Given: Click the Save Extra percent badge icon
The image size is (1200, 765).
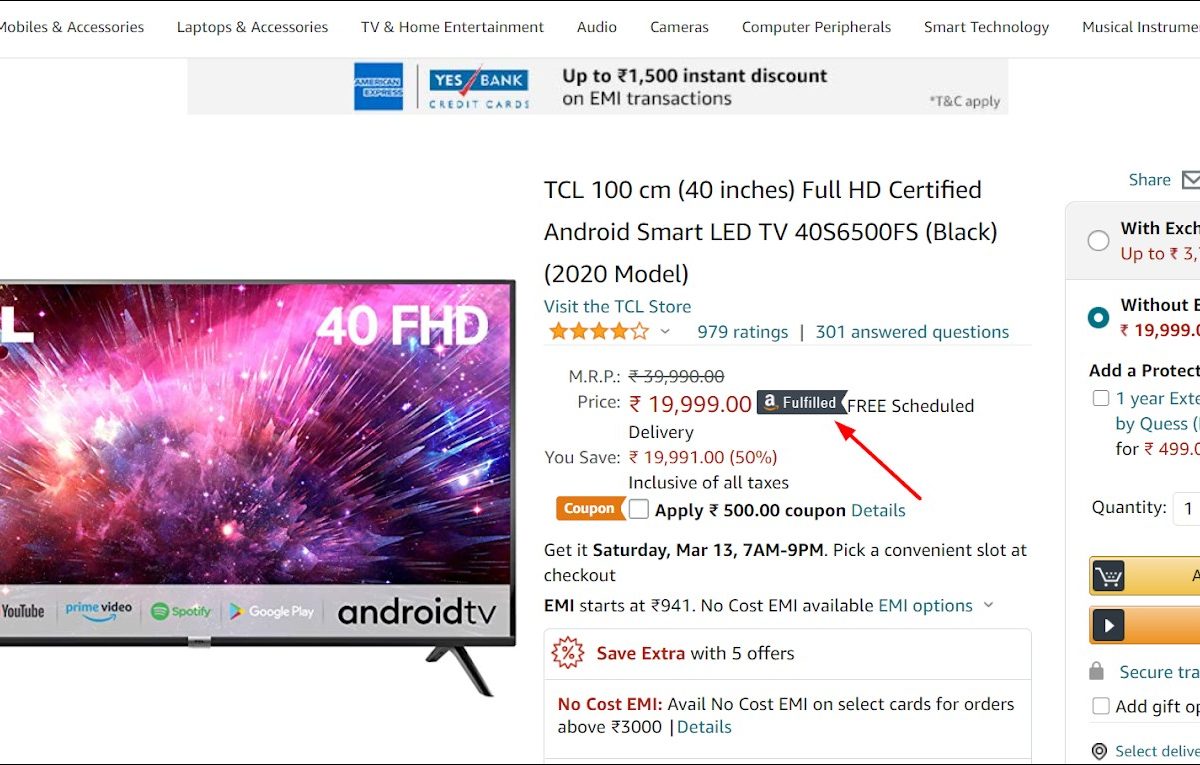Looking at the screenshot, I should pos(568,653).
